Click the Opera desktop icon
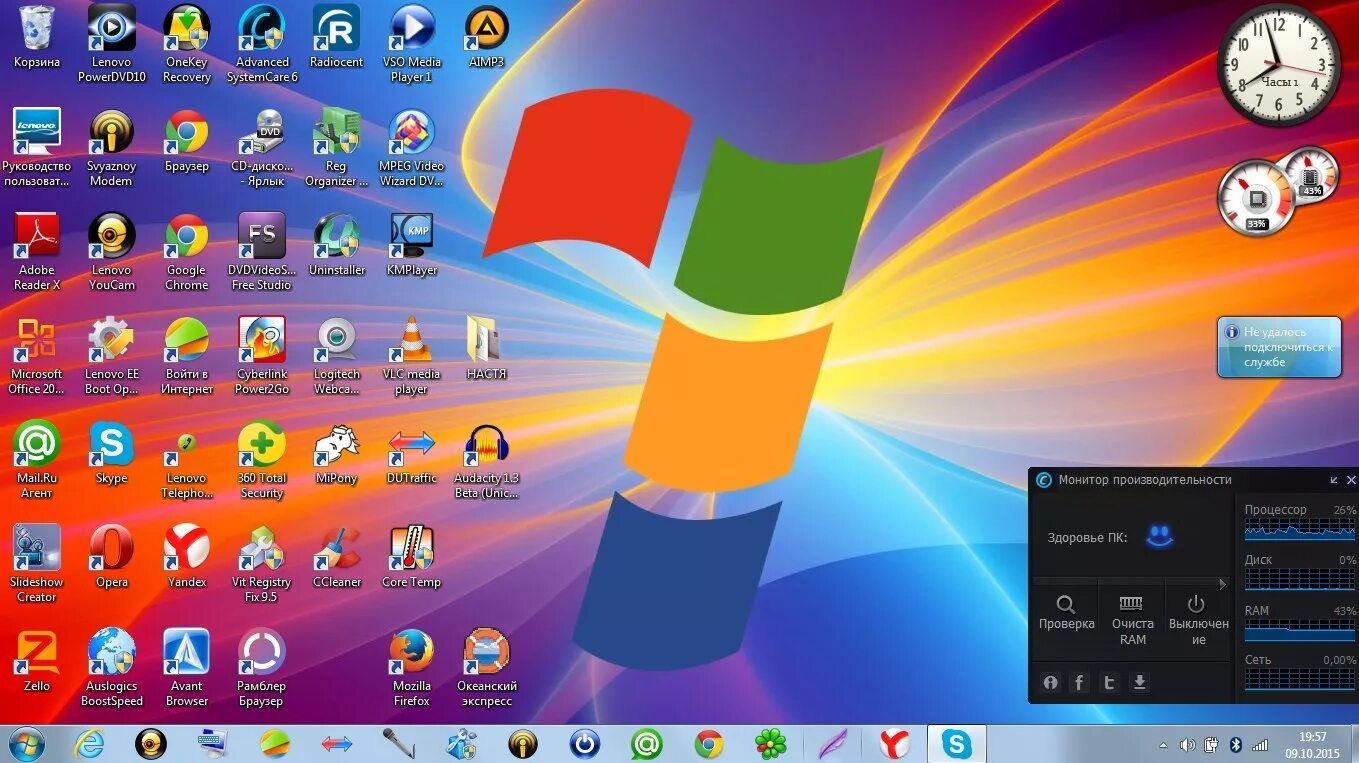Image resolution: width=1359 pixels, height=763 pixels. (x=112, y=557)
